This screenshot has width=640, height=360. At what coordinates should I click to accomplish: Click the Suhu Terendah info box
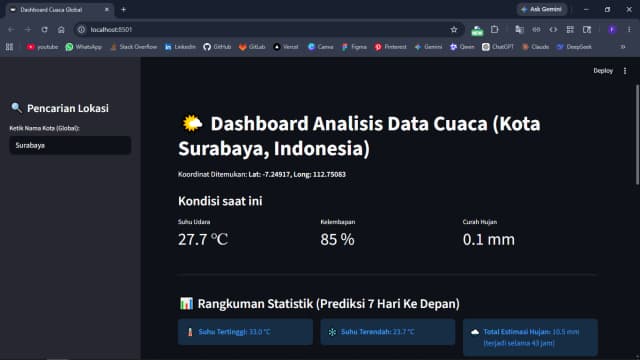(388, 332)
